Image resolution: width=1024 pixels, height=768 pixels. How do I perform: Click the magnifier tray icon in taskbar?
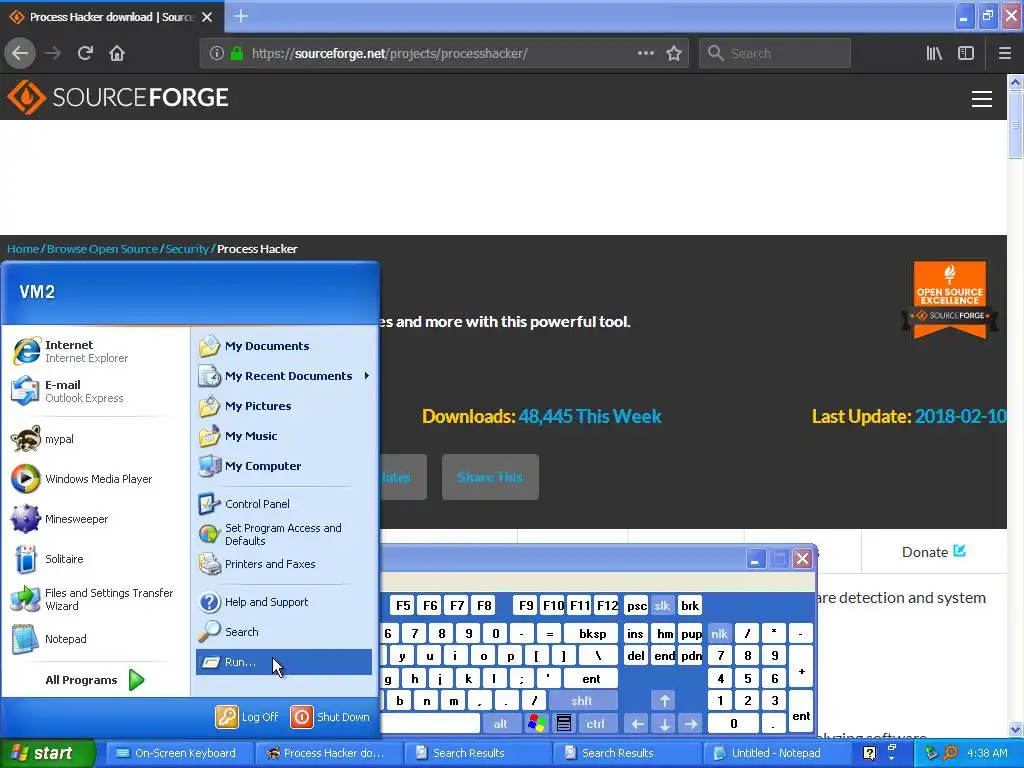(950, 753)
